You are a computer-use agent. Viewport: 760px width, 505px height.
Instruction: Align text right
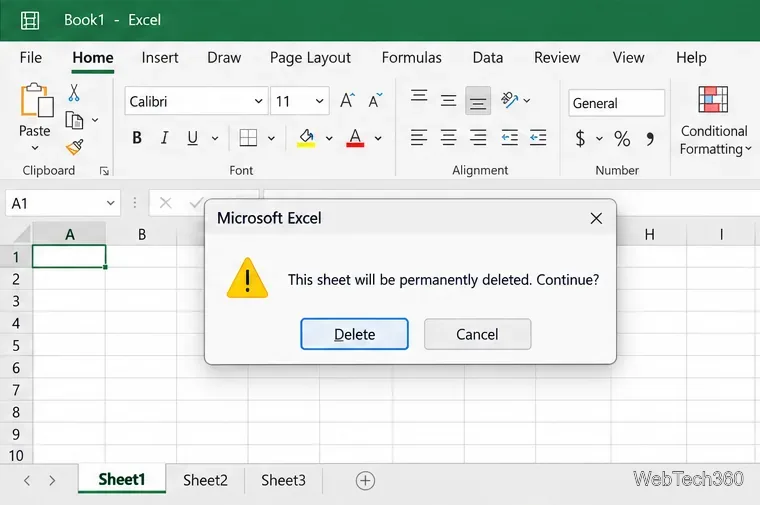(x=478, y=138)
